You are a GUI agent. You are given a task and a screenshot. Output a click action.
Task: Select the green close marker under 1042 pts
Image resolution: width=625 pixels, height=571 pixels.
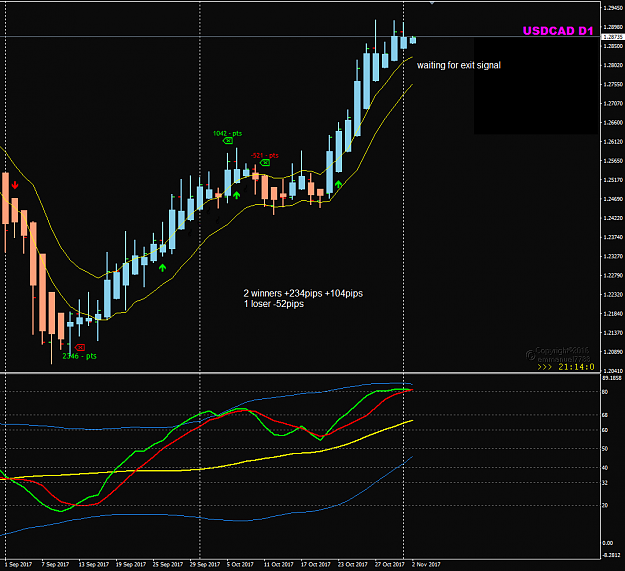(228, 141)
